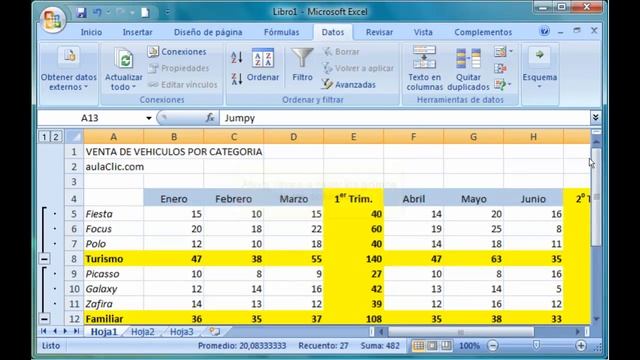Image resolution: width=640 pixels, height=360 pixels.
Task: Click the Quitar duplicados tool
Action: (x=468, y=69)
